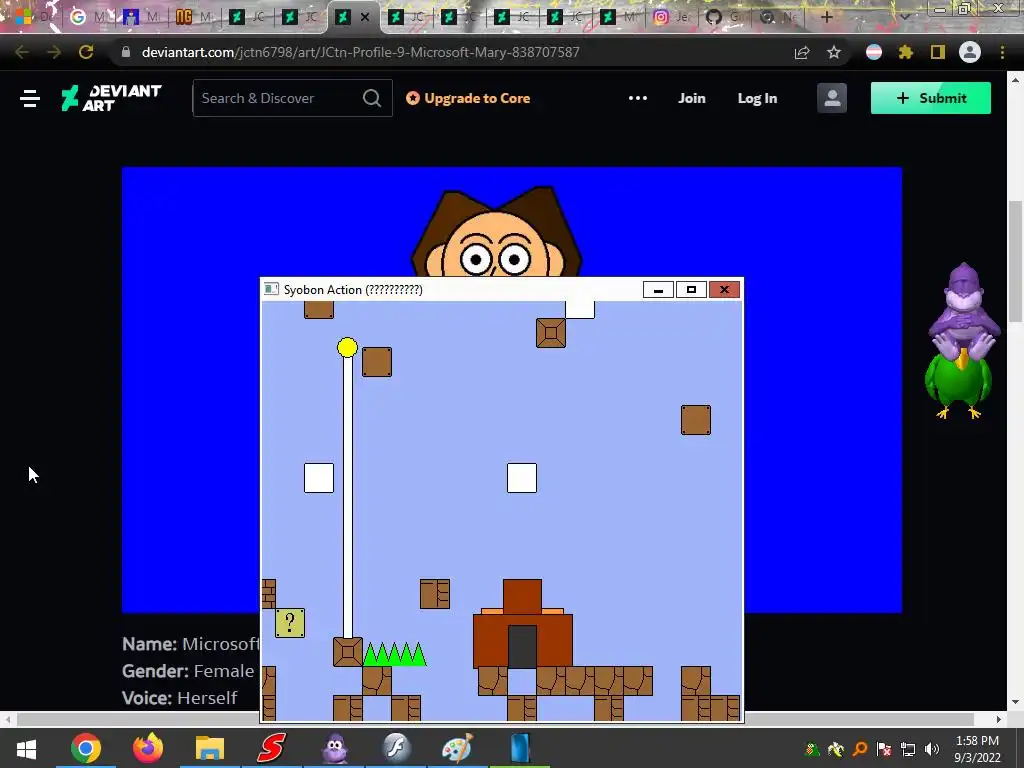The image size is (1024, 768).
Task: Click the search magnifier icon
Action: tap(372, 98)
